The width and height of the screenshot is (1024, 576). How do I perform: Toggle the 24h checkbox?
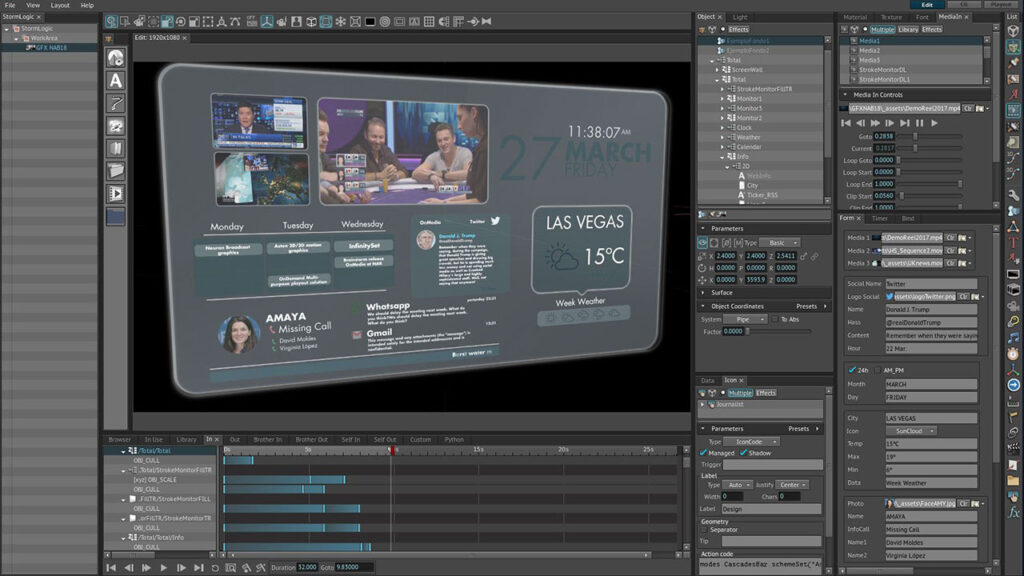(x=852, y=370)
